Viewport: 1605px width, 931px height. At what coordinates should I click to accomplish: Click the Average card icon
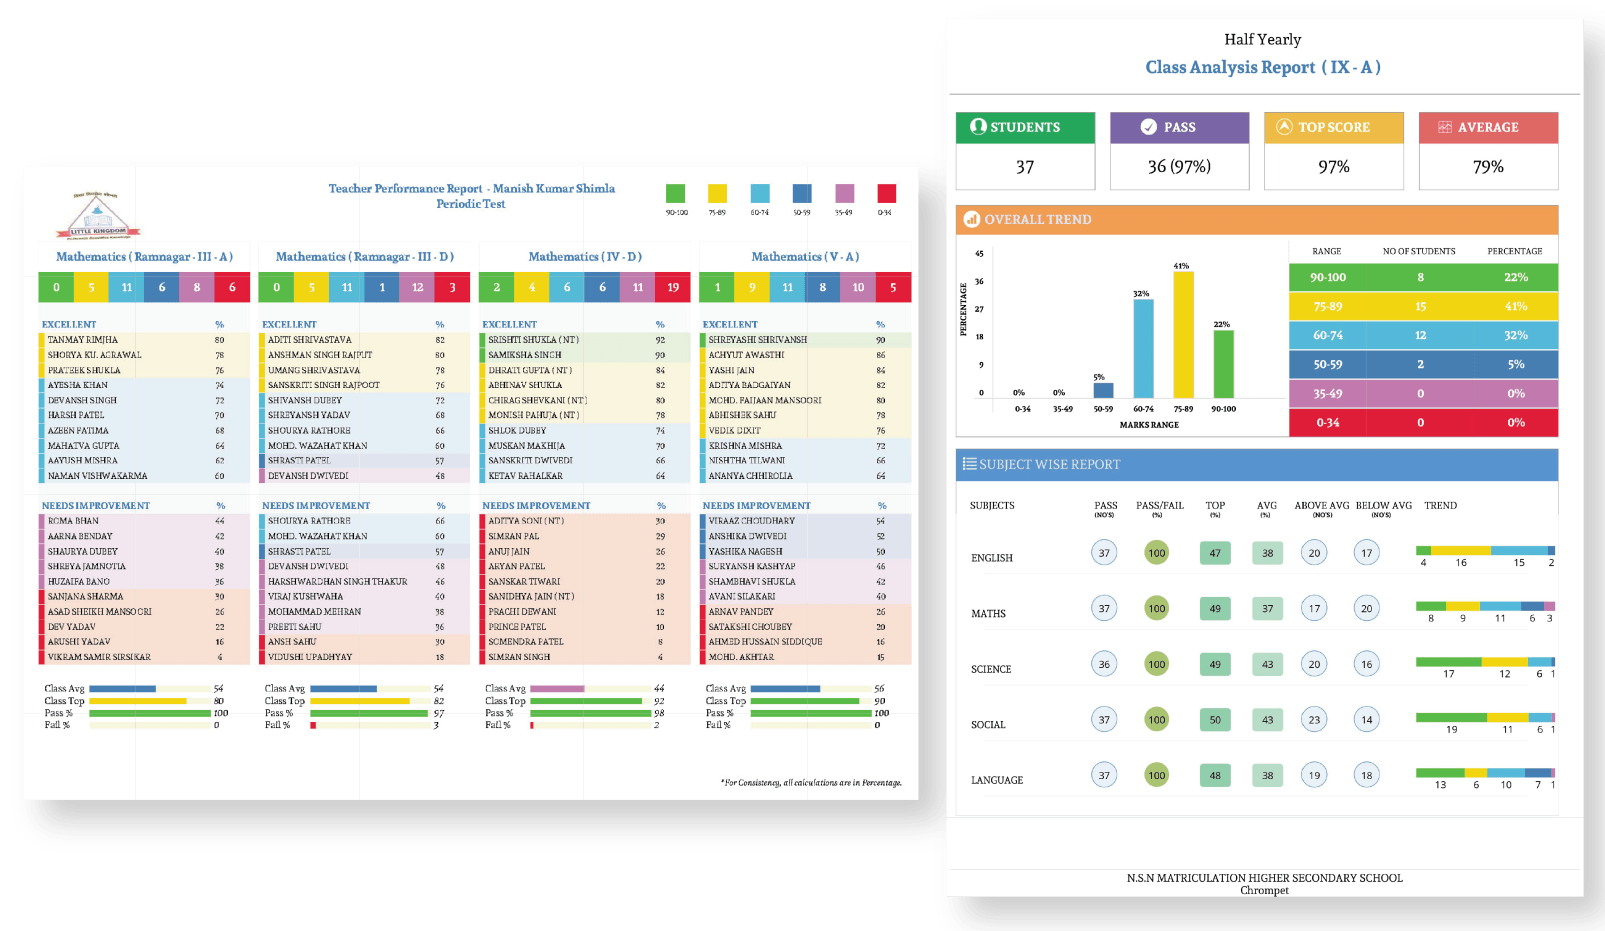pyautogui.click(x=1444, y=127)
